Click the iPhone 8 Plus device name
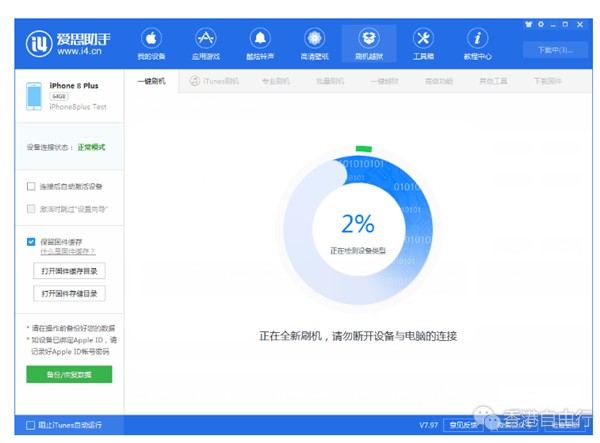The height and width of the screenshot is (443, 600). [74, 85]
